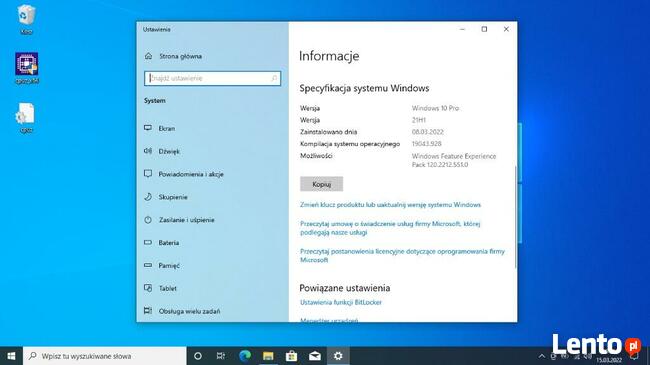Click the Settings gear on taskbar
650x365 pixels.
coord(338,356)
